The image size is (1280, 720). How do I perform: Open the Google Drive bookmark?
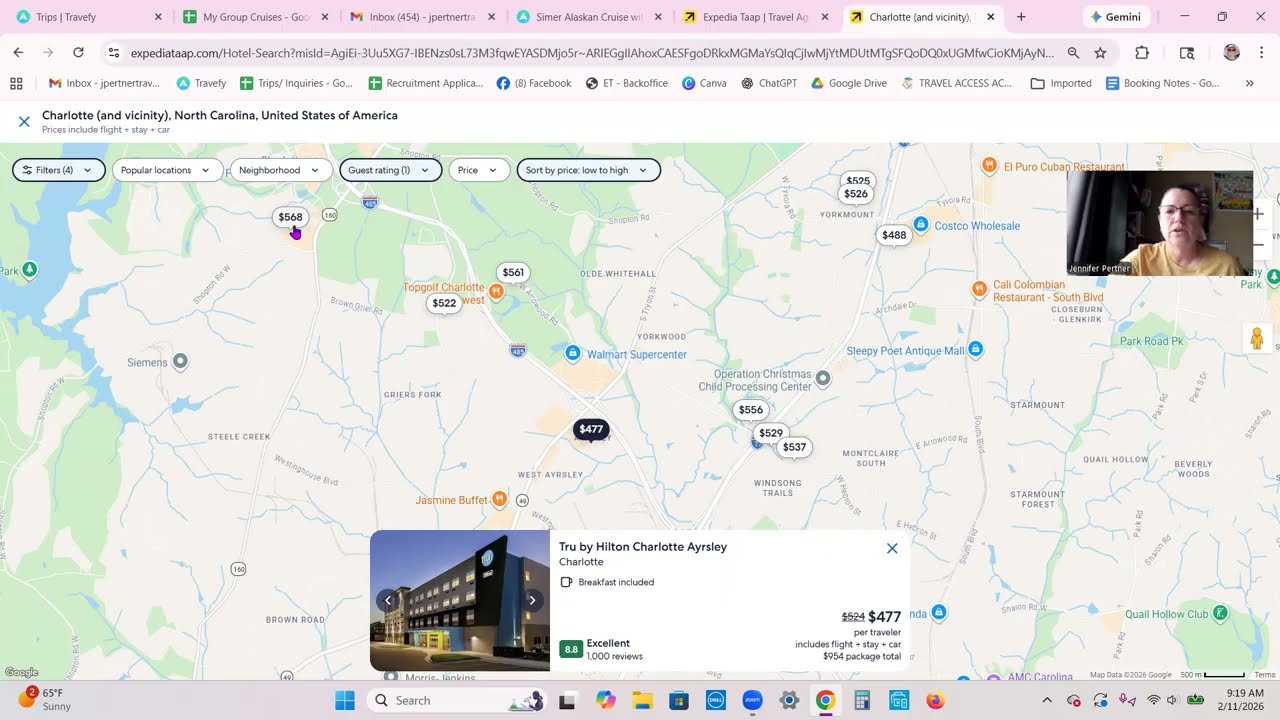click(x=848, y=83)
